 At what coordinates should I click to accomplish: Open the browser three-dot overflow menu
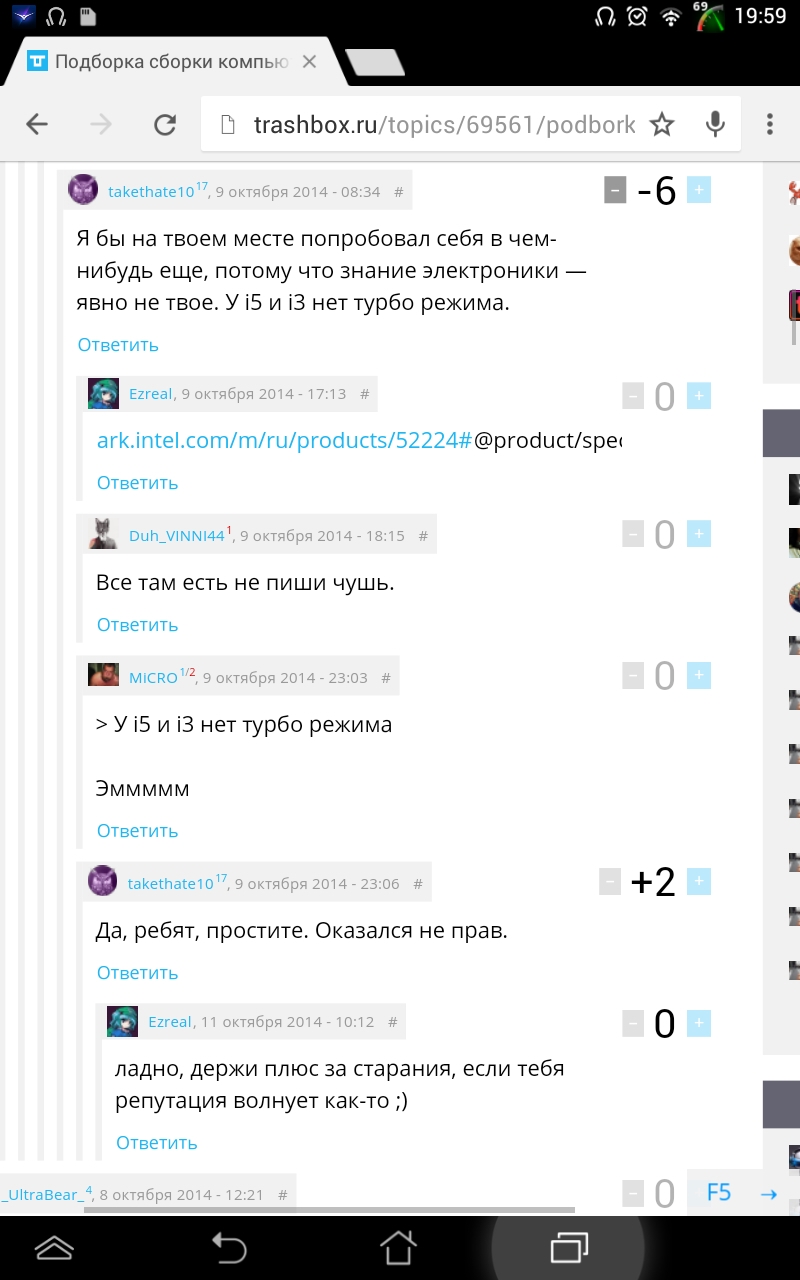769,124
